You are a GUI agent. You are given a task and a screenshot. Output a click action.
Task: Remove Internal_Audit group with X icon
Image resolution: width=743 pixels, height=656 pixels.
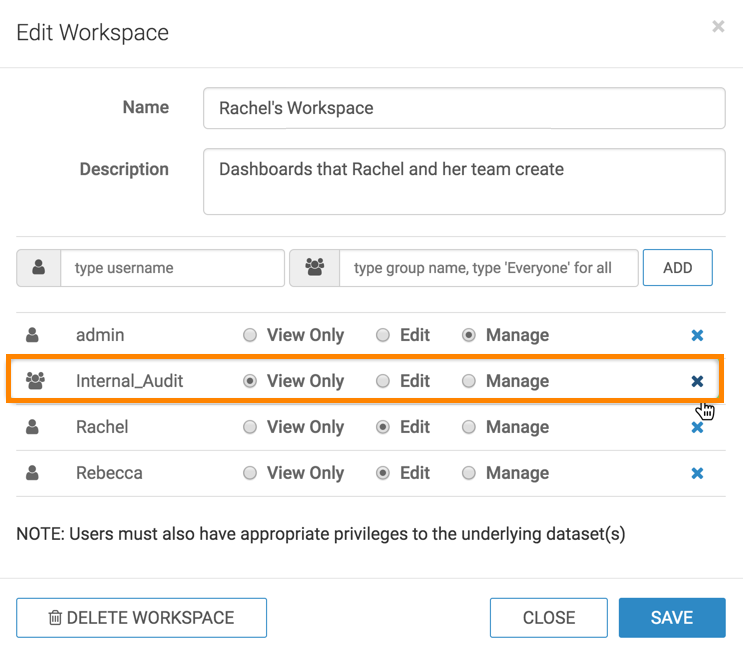pos(697,381)
